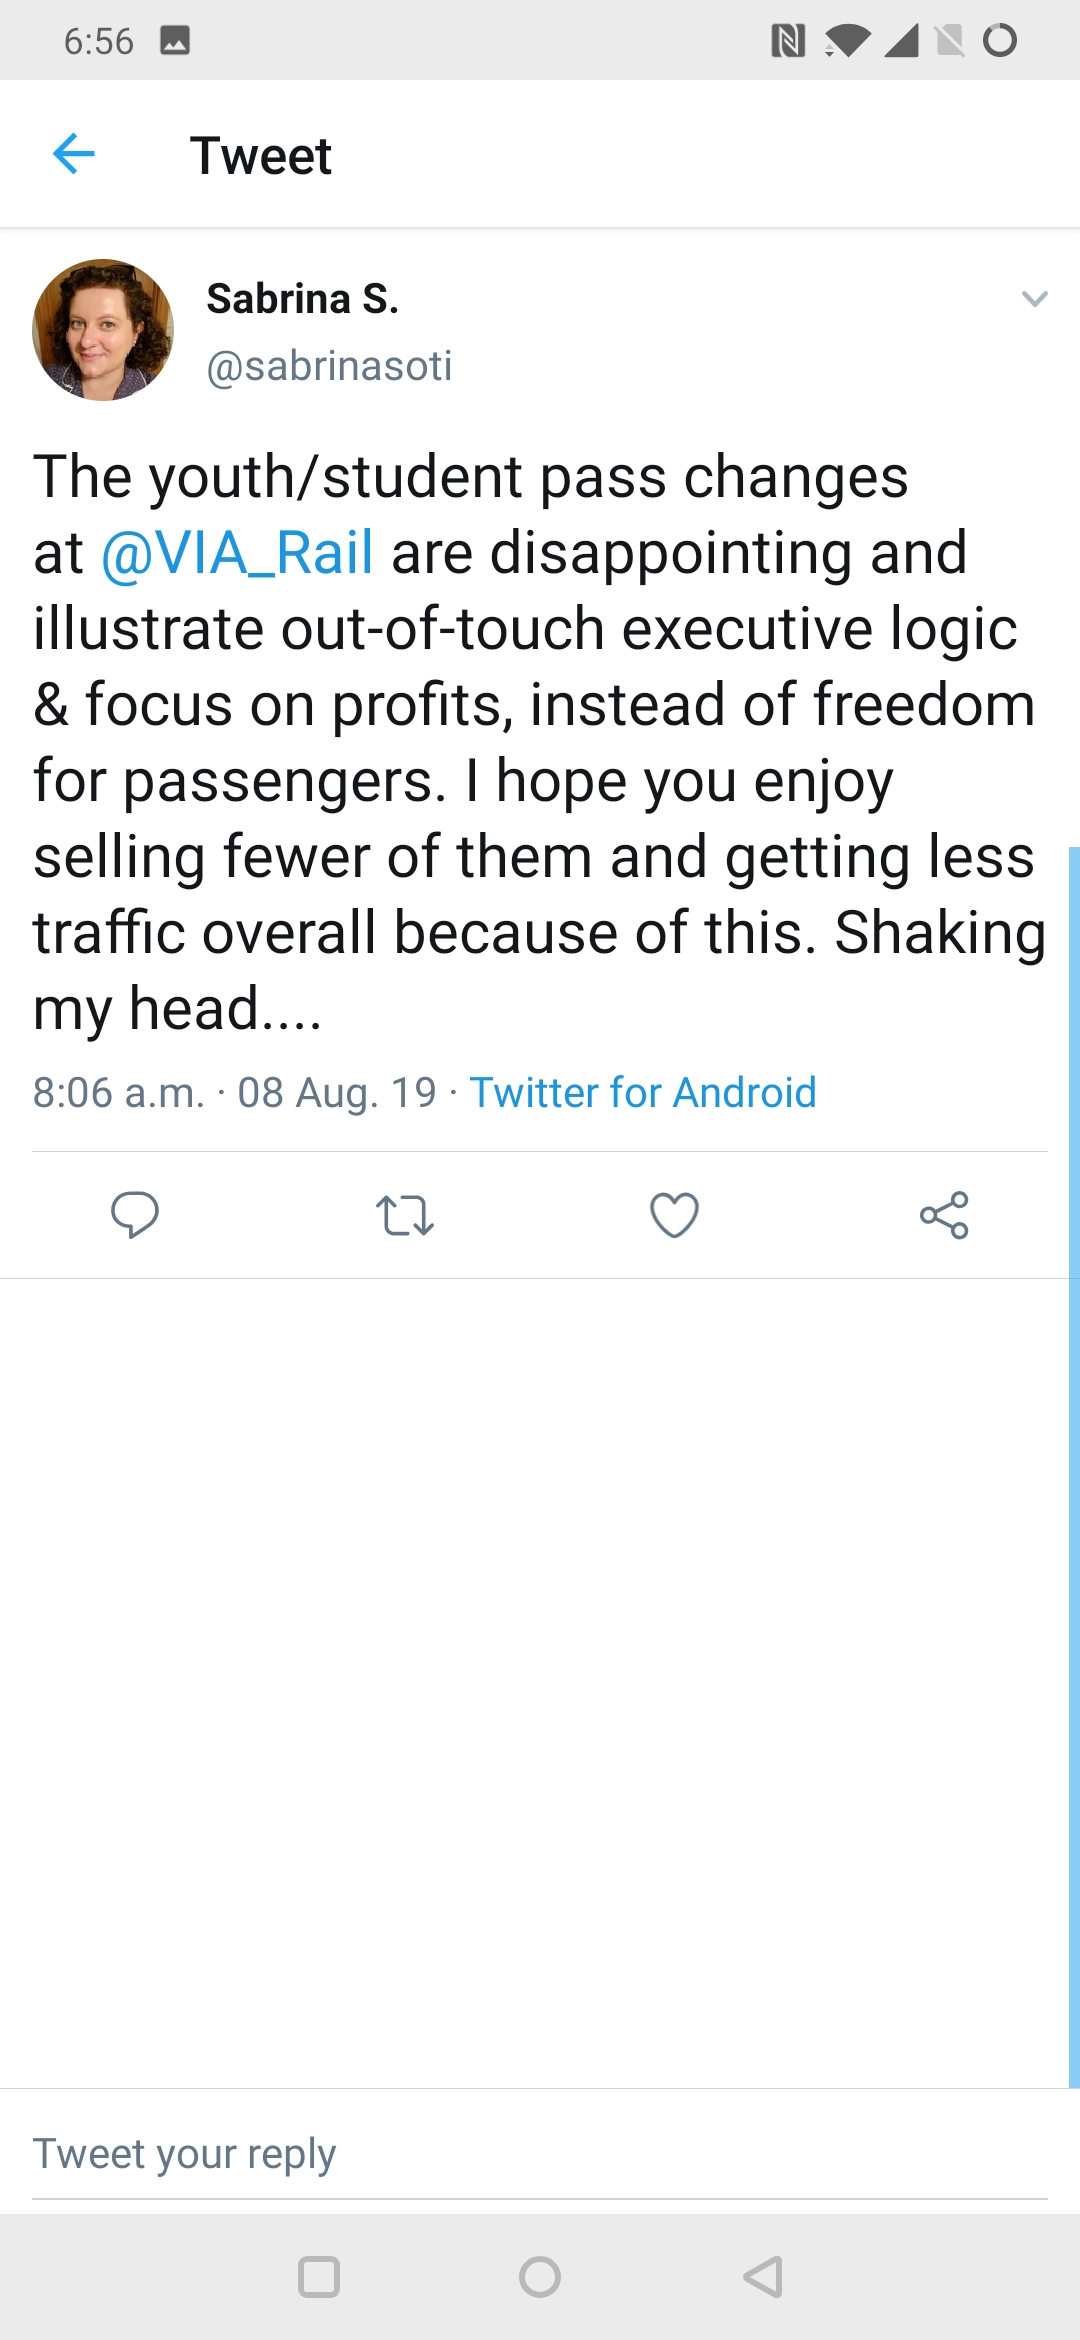
Task: Tap the NFC status bar icon
Action: (788, 41)
